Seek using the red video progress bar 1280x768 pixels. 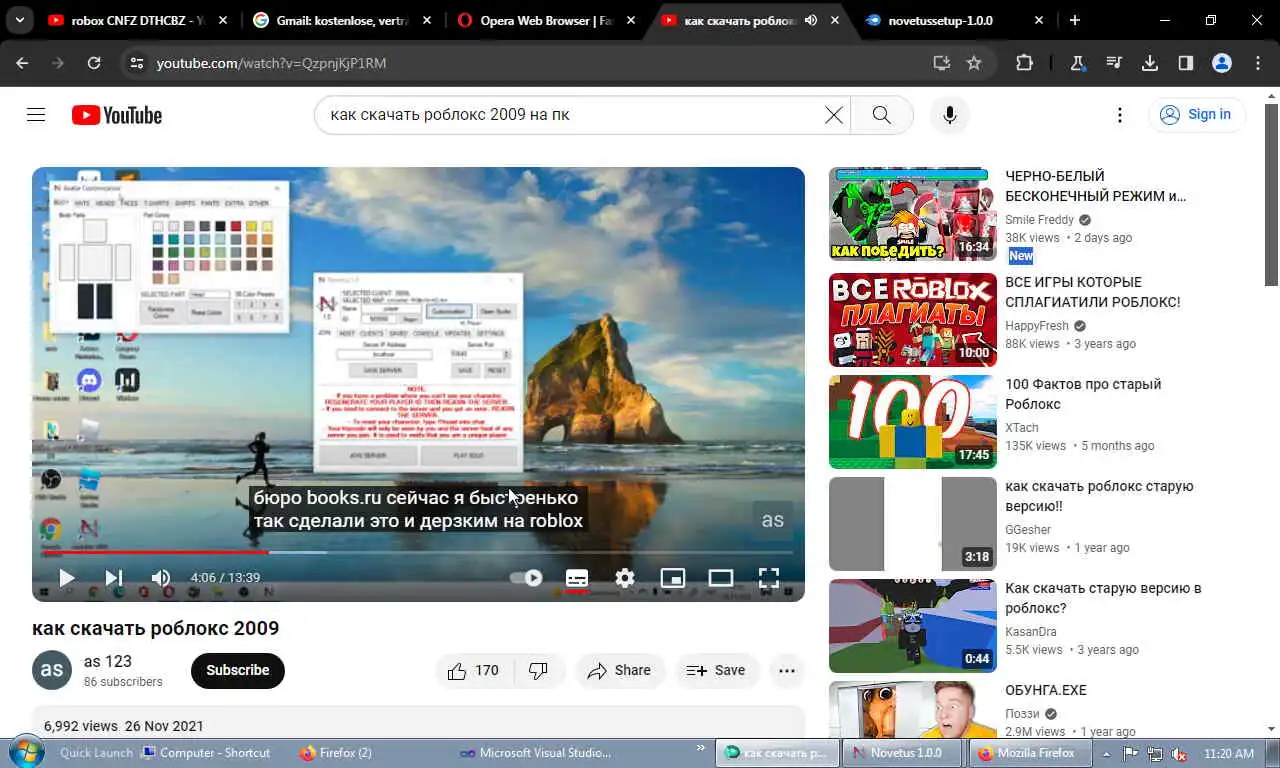tap(418, 552)
